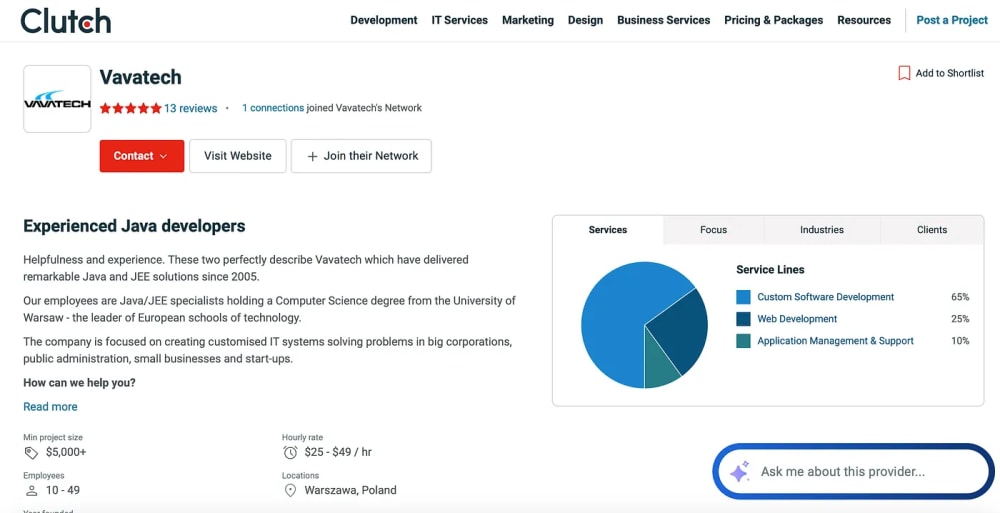Screen dimensions: 1000x513
Task: Click the Ask me about this provider field
Action: (x=853, y=472)
